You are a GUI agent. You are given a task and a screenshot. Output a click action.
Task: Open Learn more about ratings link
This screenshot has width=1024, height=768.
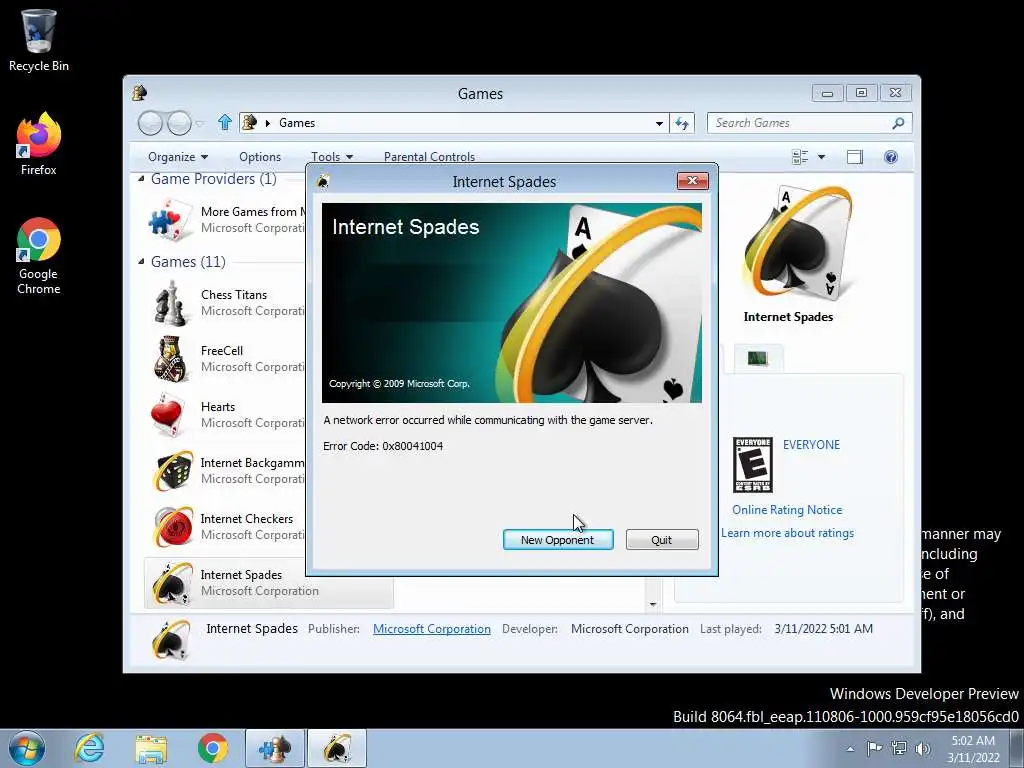(788, 533)
